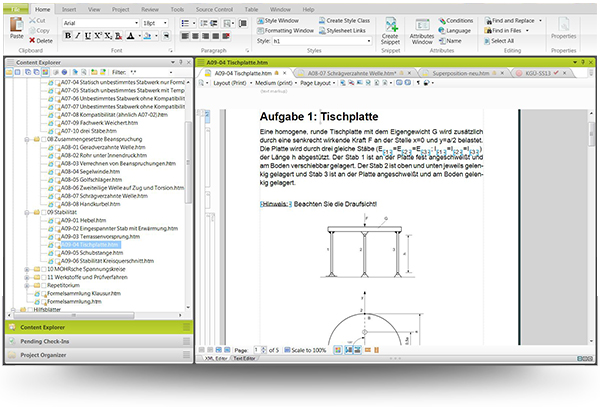Screen dimensions: 600x407
Task: Toggle Bold formatting
Action: (x=68, y=36)
